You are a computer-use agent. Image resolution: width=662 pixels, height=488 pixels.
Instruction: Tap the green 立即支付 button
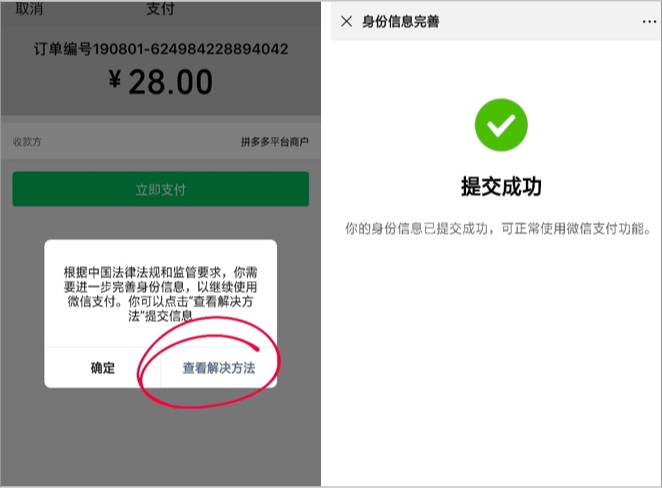coord(160,189)
